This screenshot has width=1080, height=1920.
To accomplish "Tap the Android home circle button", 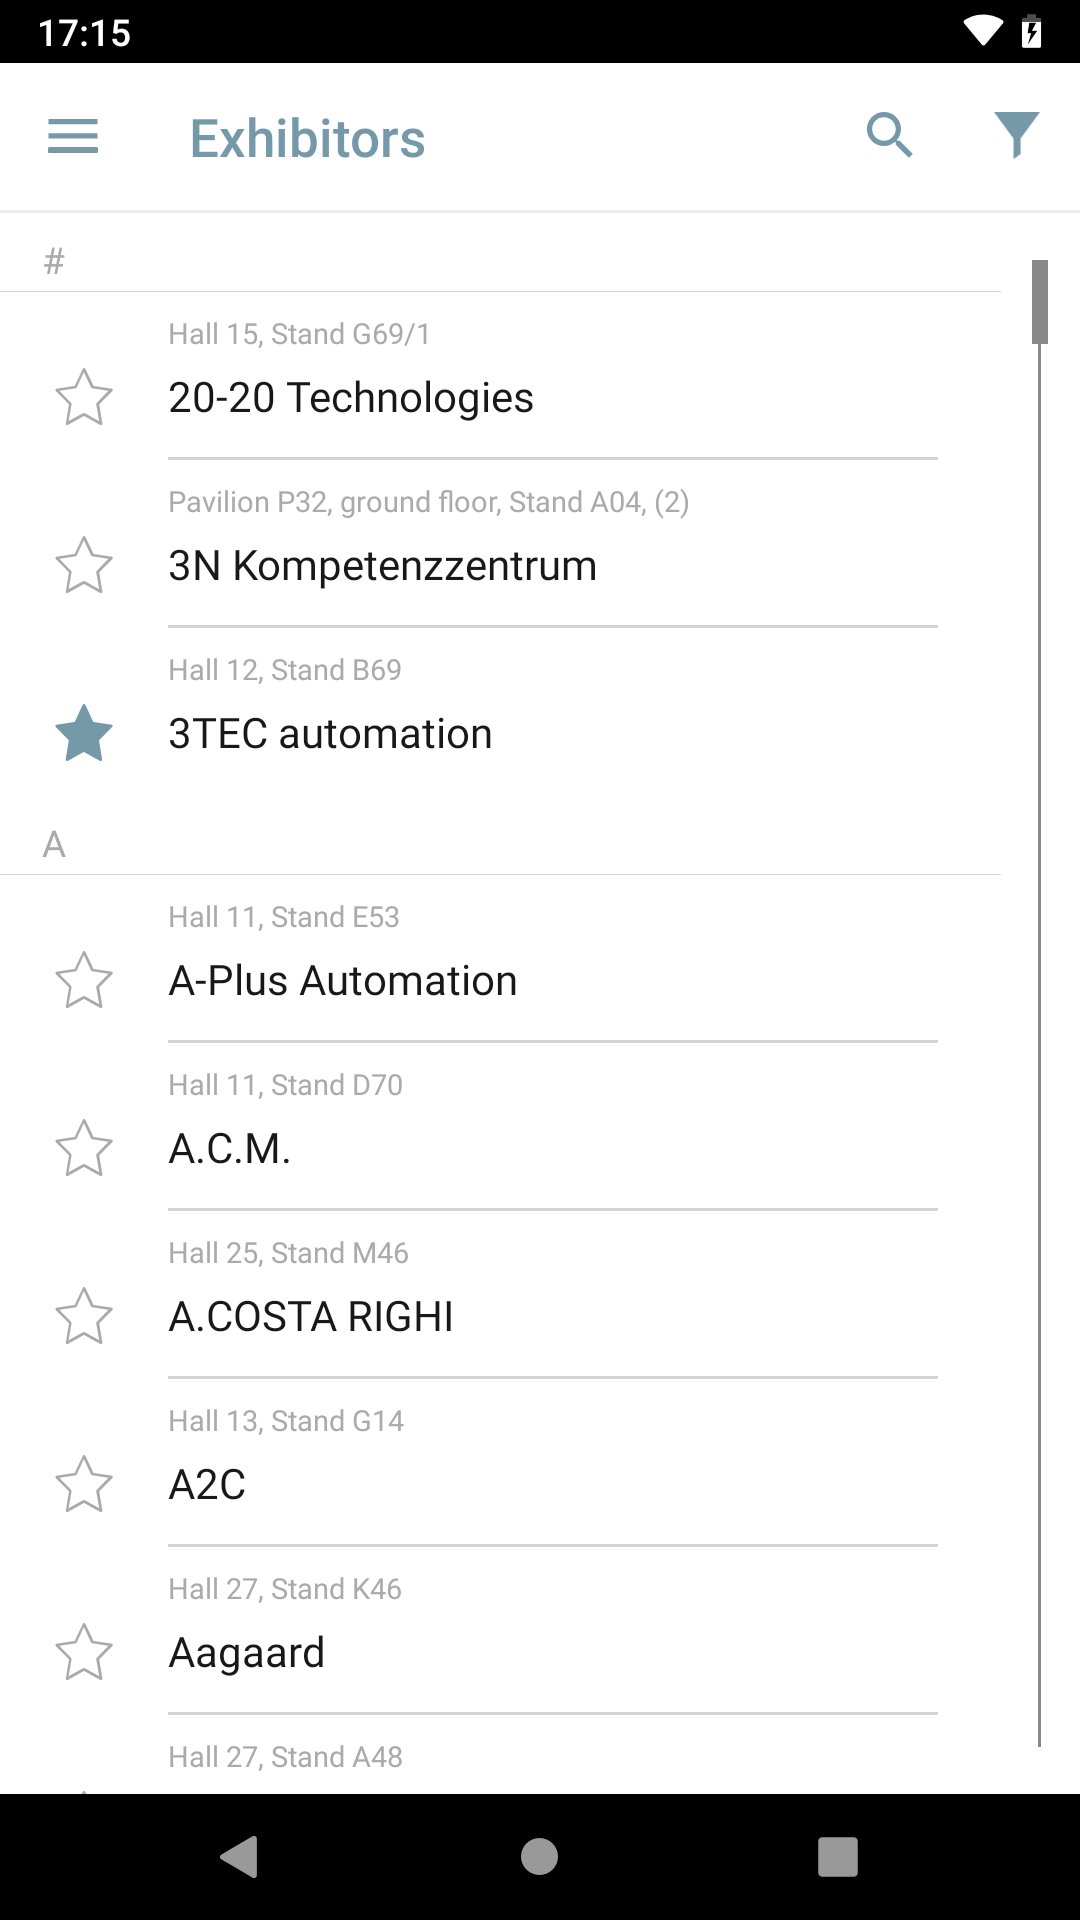I will pyautogui.click(x=540, y=1857).
